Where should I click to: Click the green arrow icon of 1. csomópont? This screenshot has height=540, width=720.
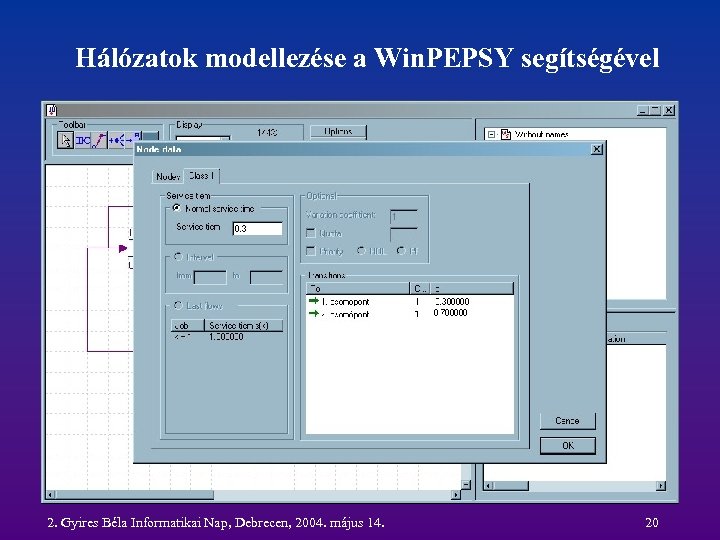(314, 301)
